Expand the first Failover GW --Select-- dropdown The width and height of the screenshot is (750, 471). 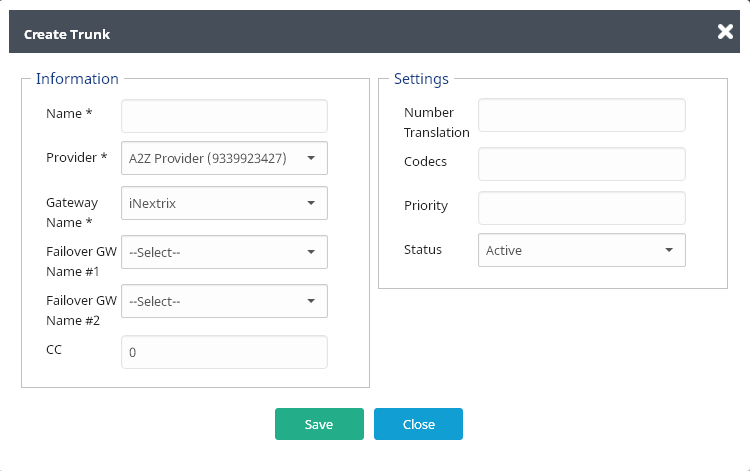click(224, 252)
